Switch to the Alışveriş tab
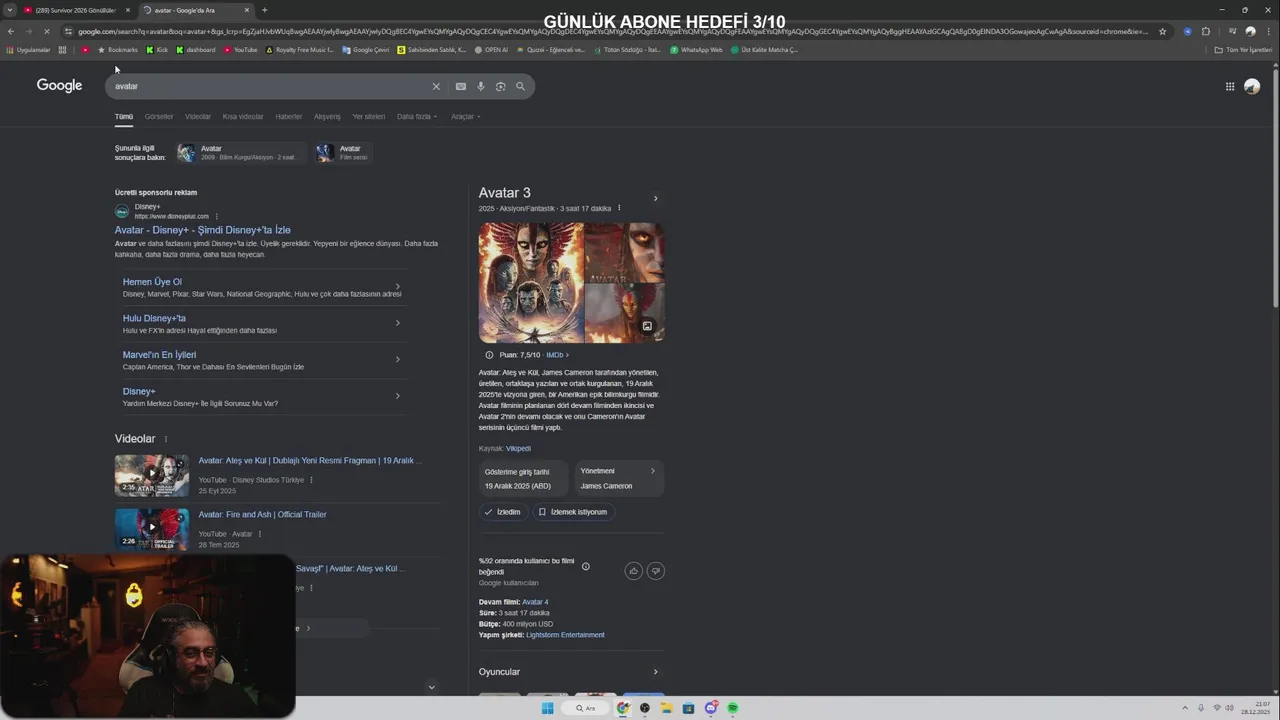Image resolution: width=1280 pixels, height=720 pixels. (327, 116)
